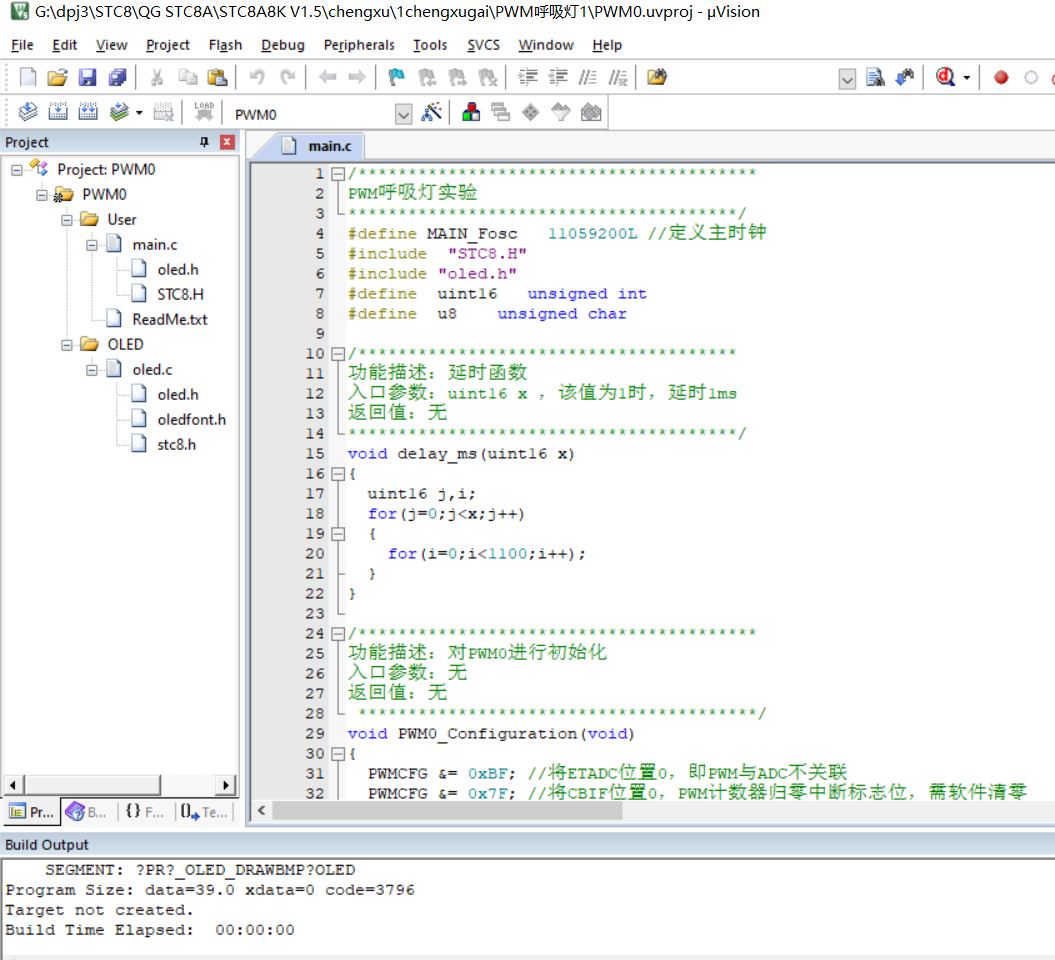Navigate forwards with the right arrow icon
The width and height of the screenshot is (1055, 960).
click(x=357, y=77)
